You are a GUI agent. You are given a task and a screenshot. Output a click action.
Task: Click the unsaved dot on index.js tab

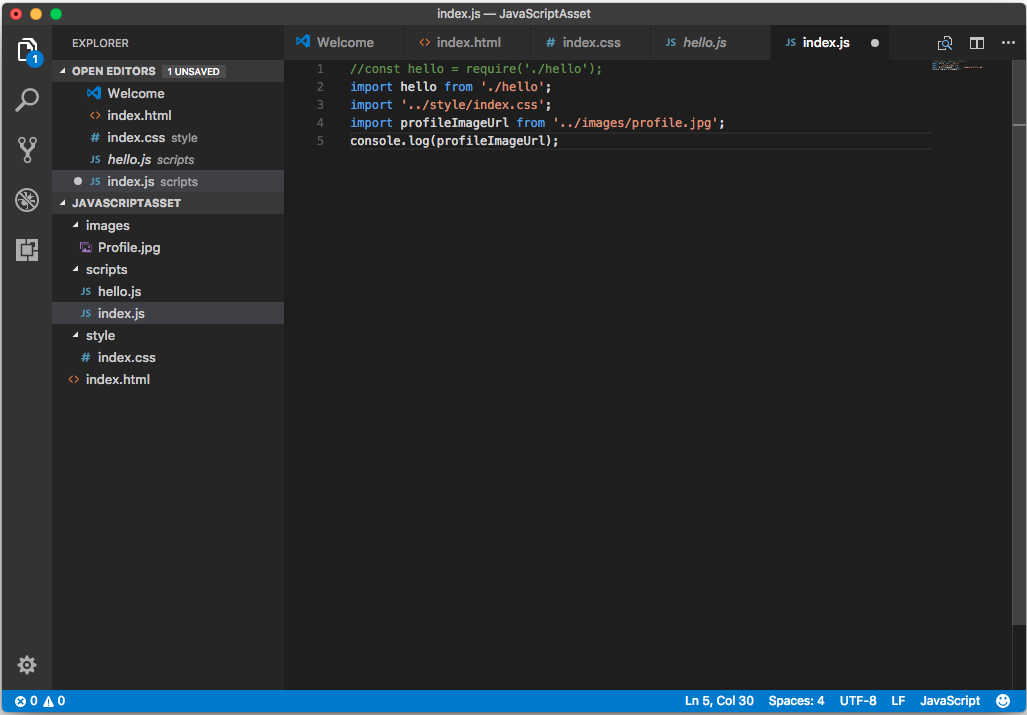click(875, 43)
